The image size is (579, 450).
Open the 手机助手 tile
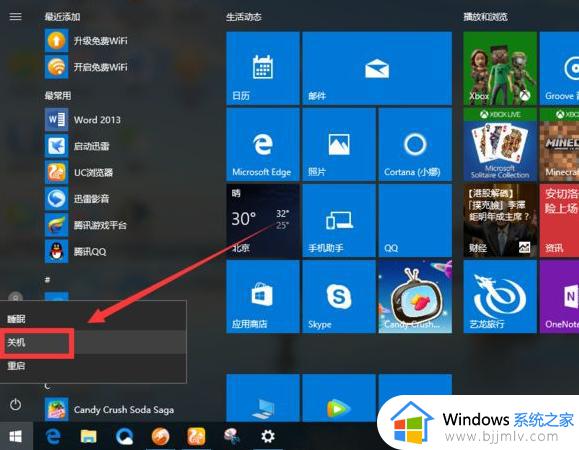[x=339, y=220]
